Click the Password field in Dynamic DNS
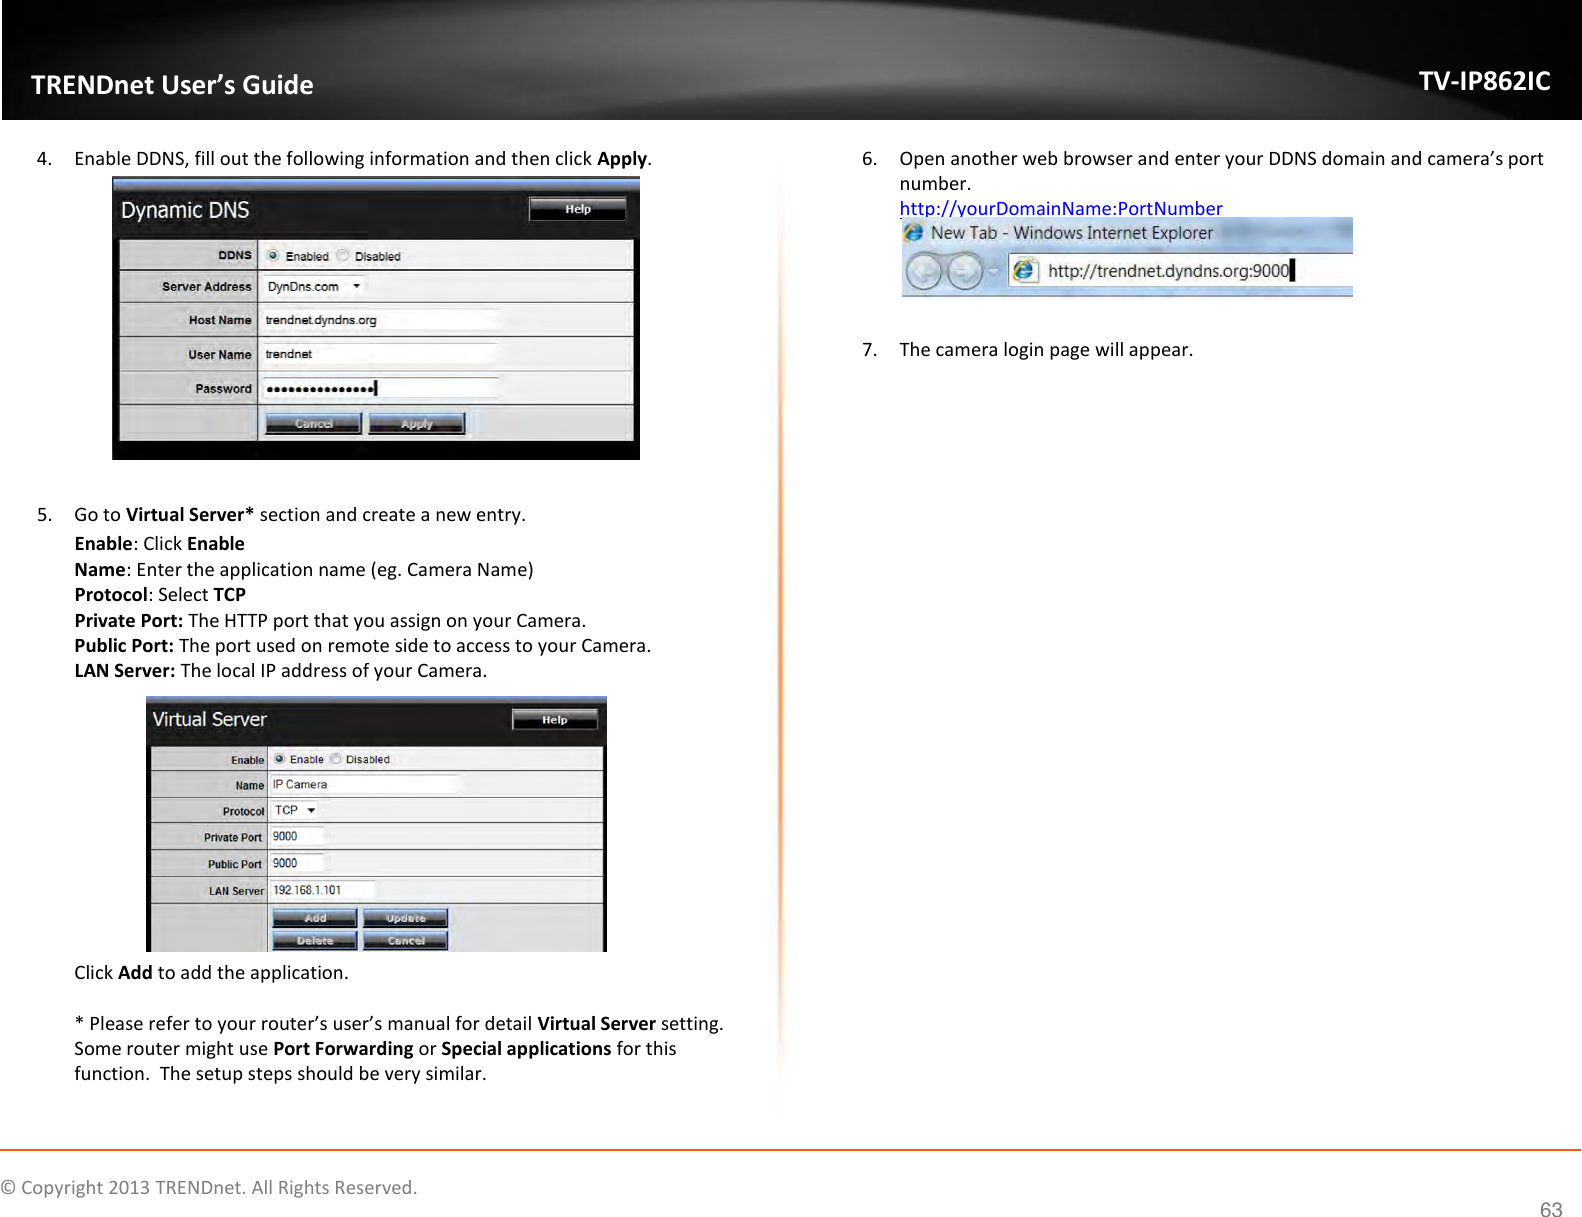Screen dimensions: 1582x1217 (x=380, y=388)
